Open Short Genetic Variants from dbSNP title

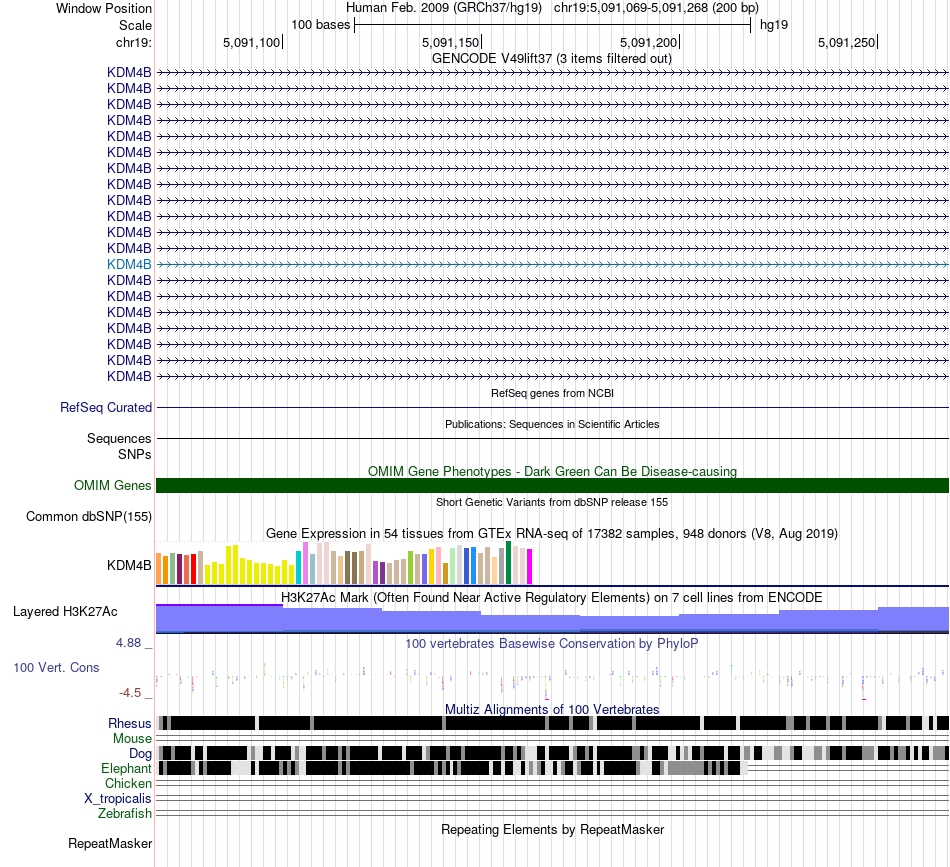pyautogui.click(x=552, y=502)
